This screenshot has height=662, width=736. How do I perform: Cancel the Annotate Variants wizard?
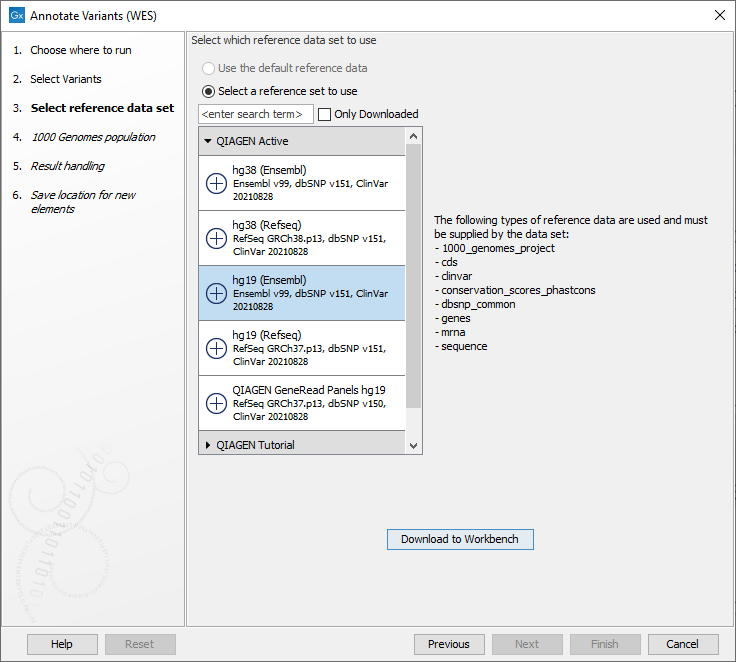[x=683, y=644]
